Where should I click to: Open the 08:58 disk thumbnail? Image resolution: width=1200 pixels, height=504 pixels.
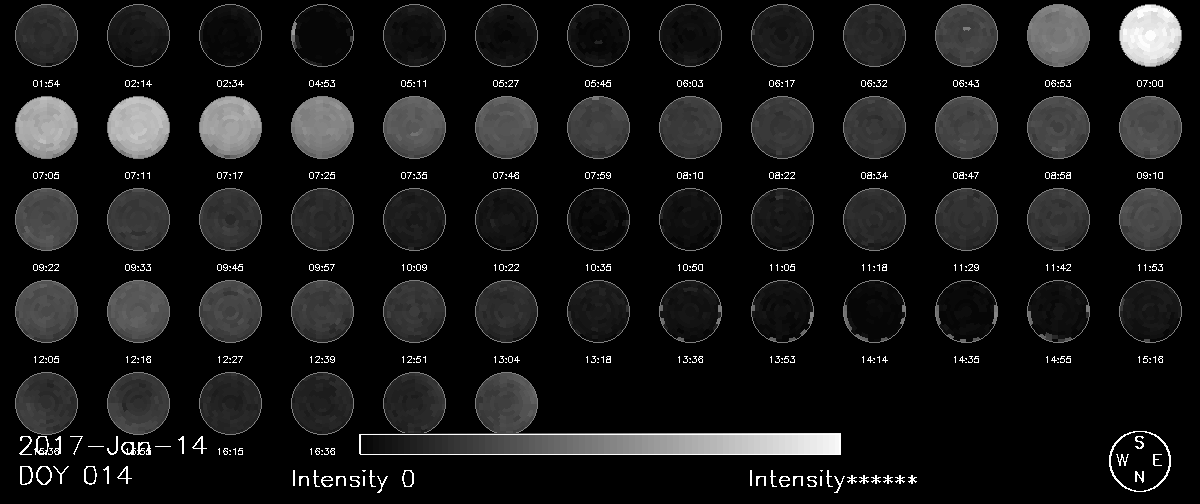(1058, 127)
